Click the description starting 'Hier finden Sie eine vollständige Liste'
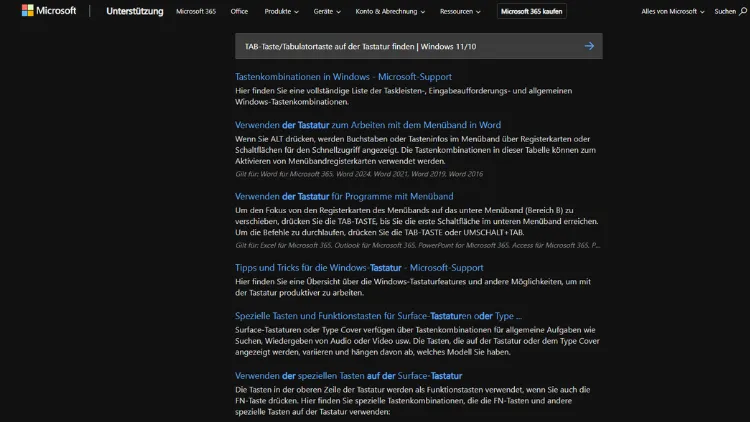750x422 pixels. pos(403,96)
